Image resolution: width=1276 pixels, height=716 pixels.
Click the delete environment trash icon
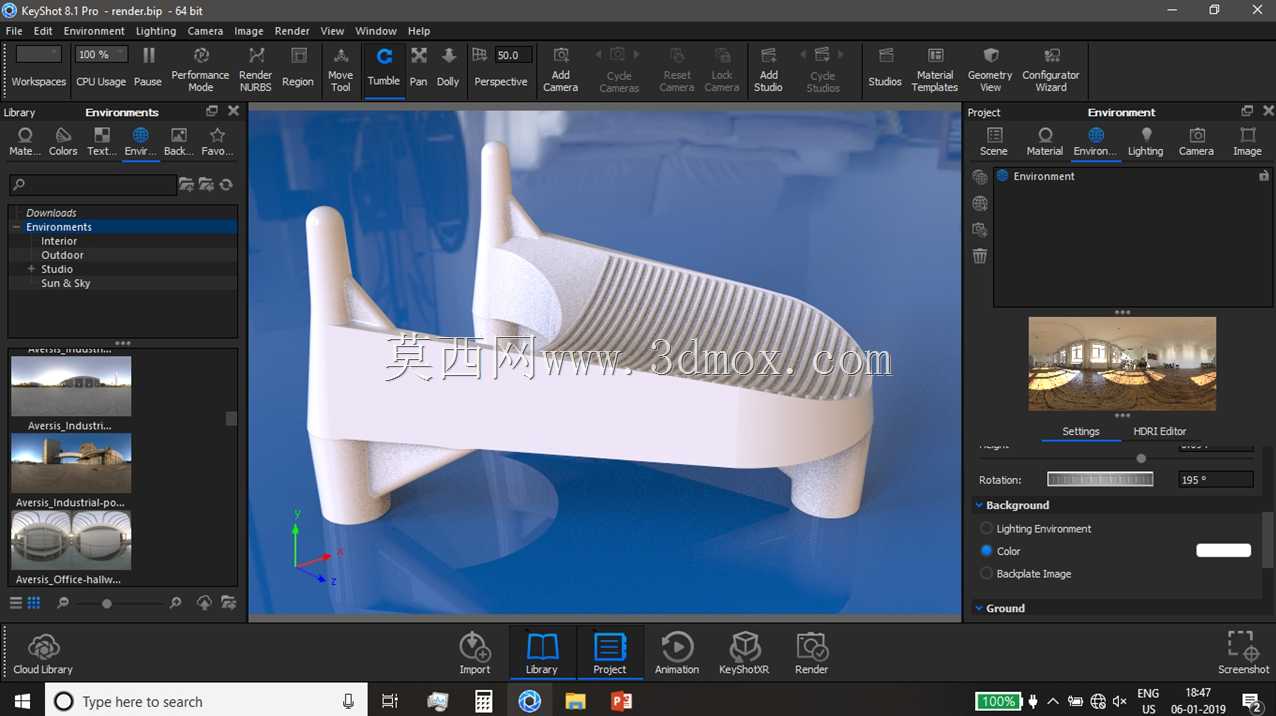(980, 256)
